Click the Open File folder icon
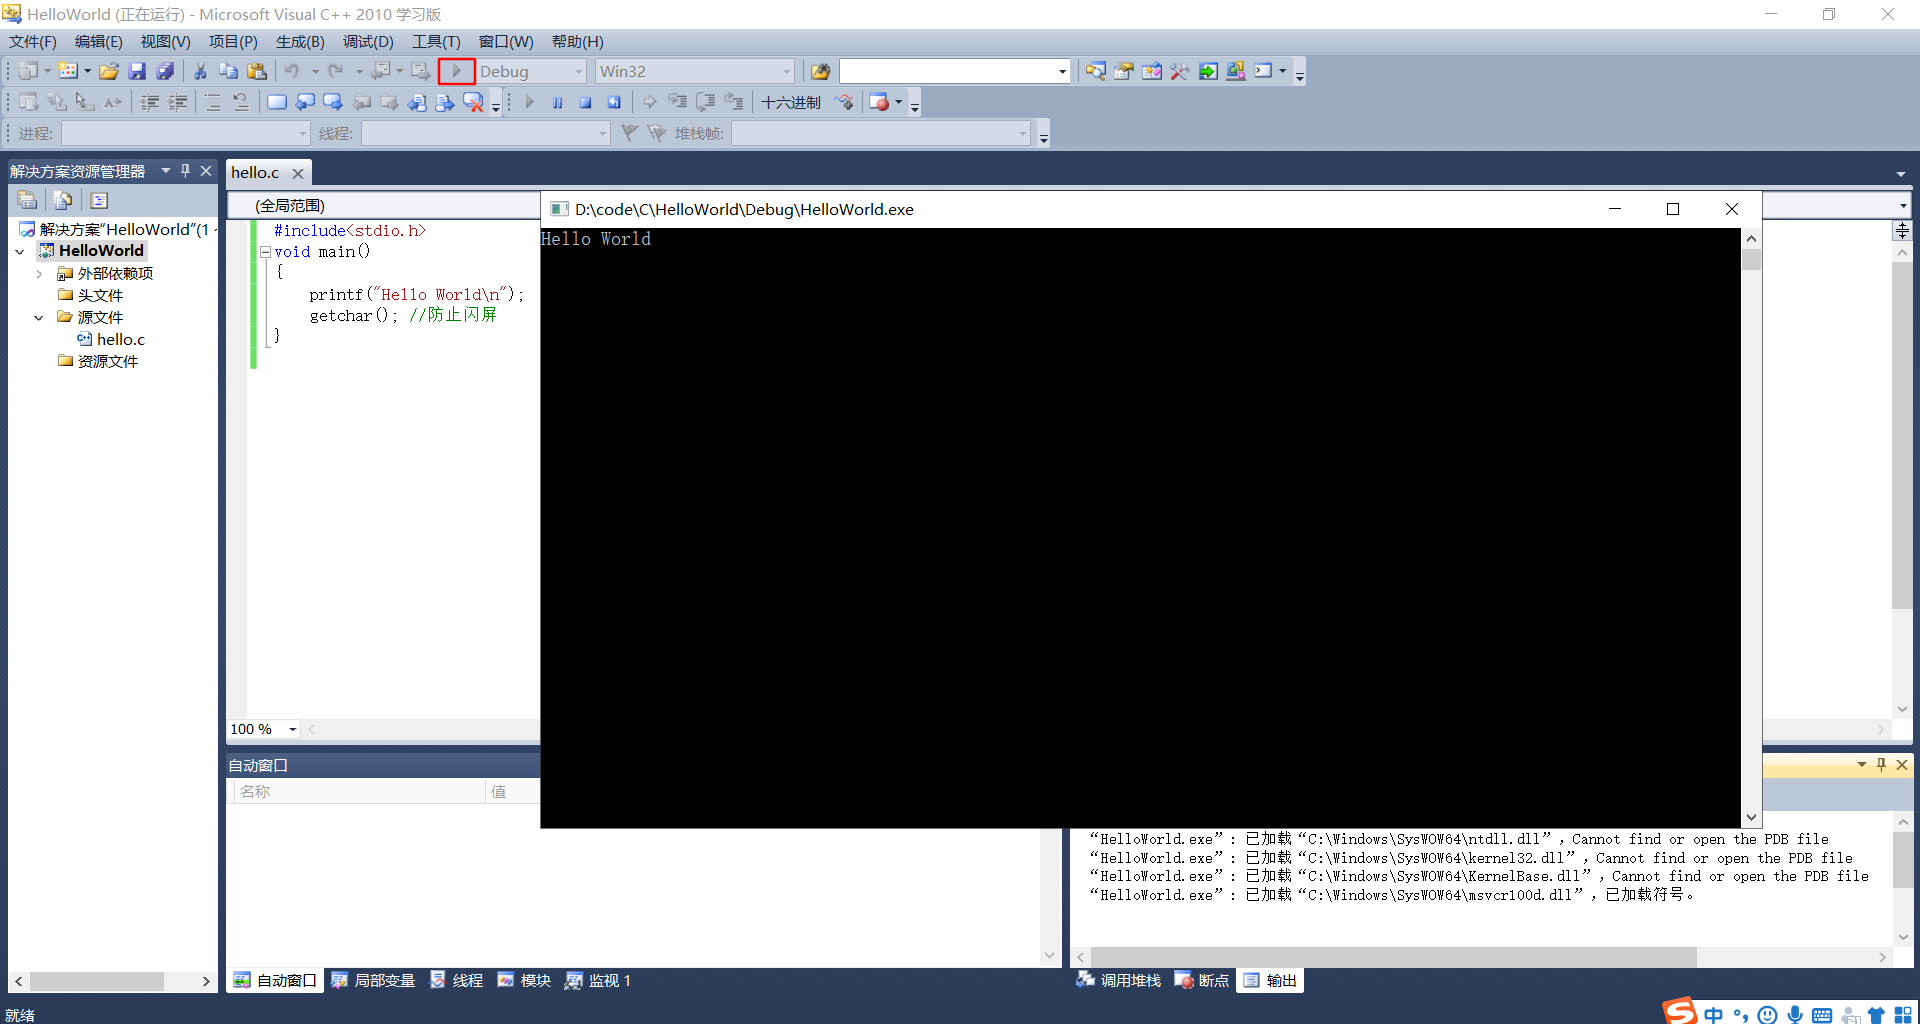This screenshot has height=1024, width=1920. tap(109, 71)
